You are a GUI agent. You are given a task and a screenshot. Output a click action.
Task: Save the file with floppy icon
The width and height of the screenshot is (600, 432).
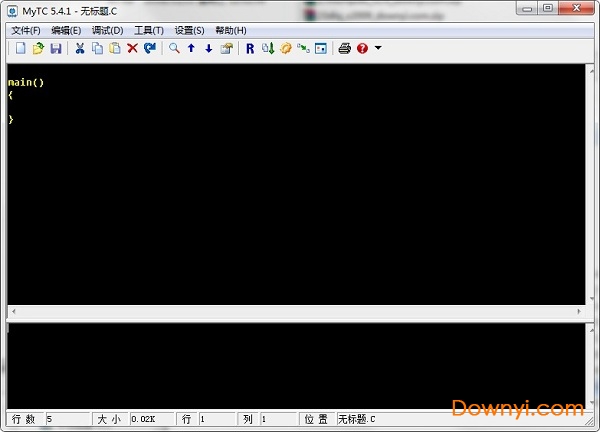tap(56, 48)
